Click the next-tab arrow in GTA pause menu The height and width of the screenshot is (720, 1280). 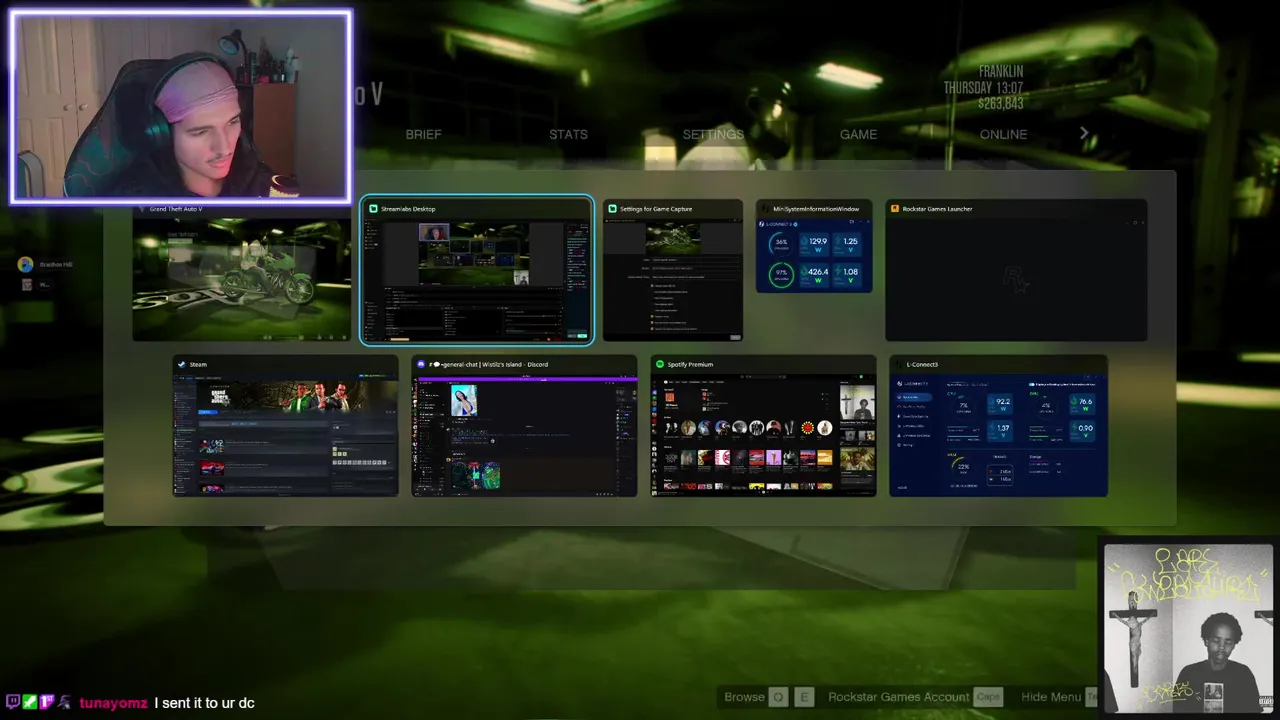click(1084, 133)
